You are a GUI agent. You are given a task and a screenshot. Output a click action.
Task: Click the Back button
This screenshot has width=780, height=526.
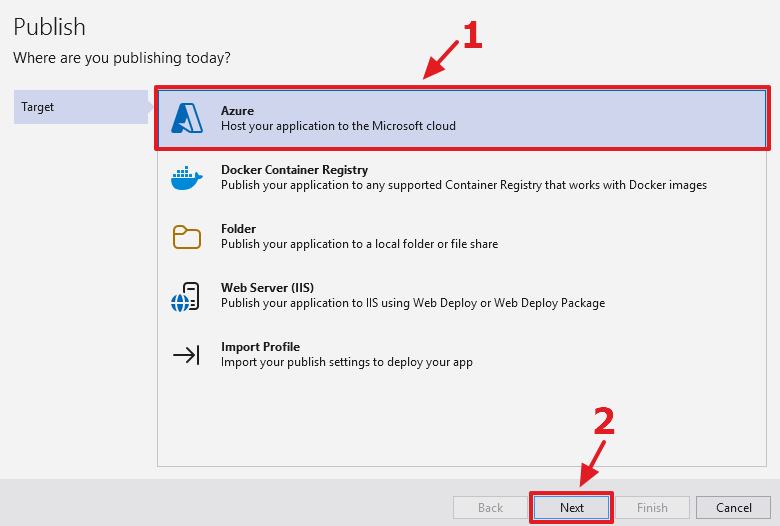point(490,507)
